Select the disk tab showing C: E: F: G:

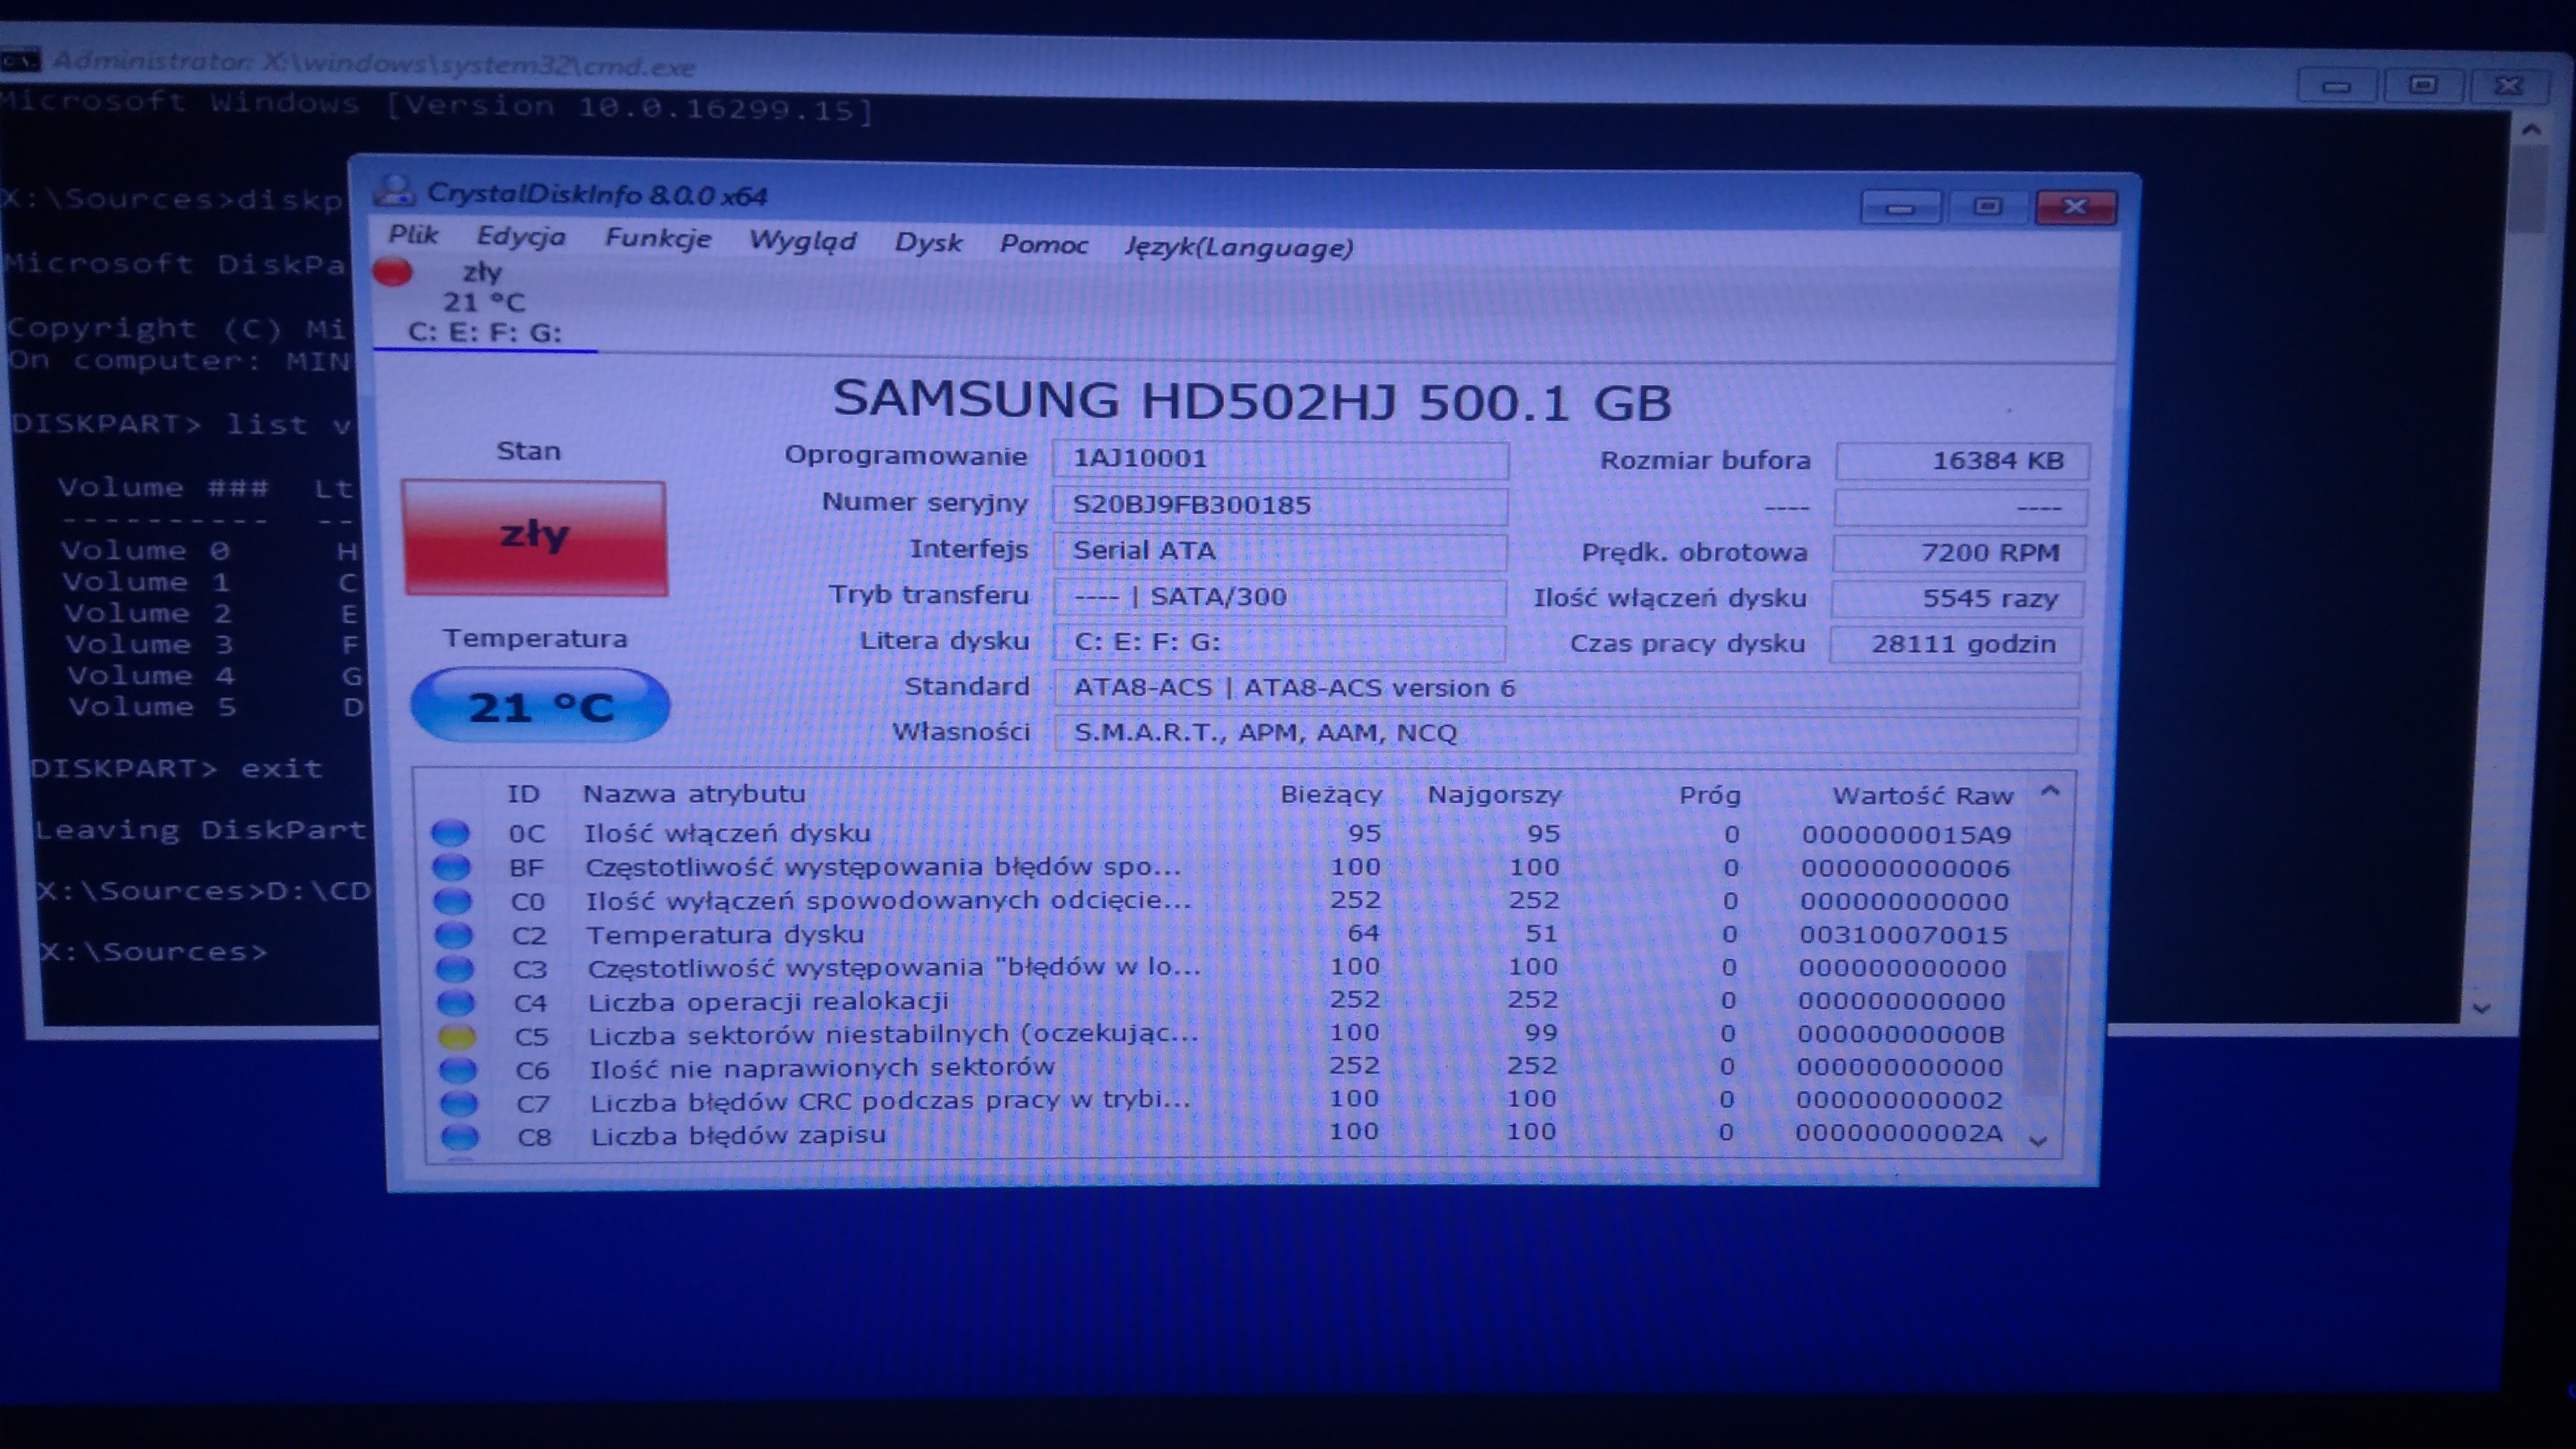484,303
